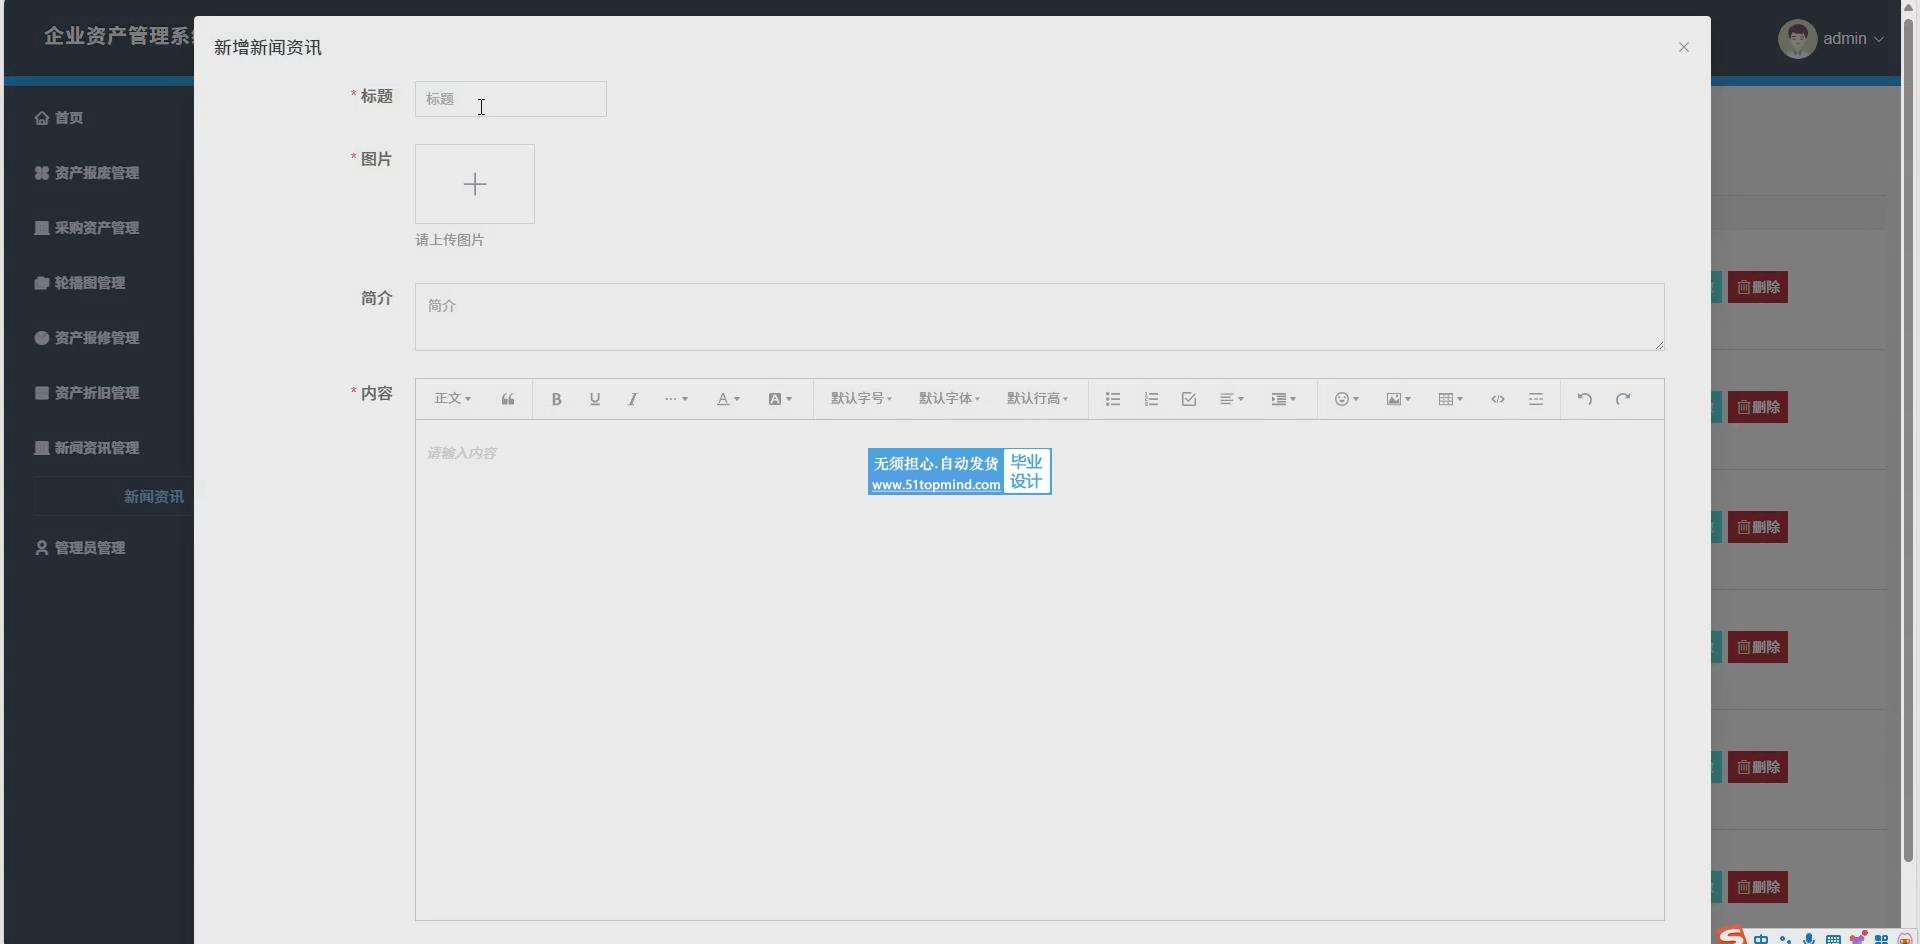The height and width of the screenshot is (944, 1920).
Task: Undo the last editor action
Action: pyautogui.click(x=1584, y=399)
